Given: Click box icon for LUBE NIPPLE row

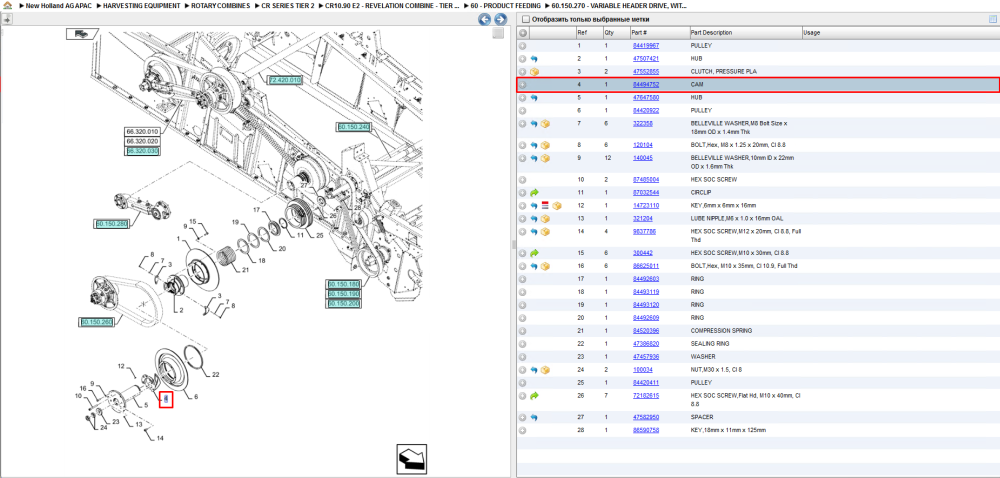Looking at the screenshot, I should 545,219.
